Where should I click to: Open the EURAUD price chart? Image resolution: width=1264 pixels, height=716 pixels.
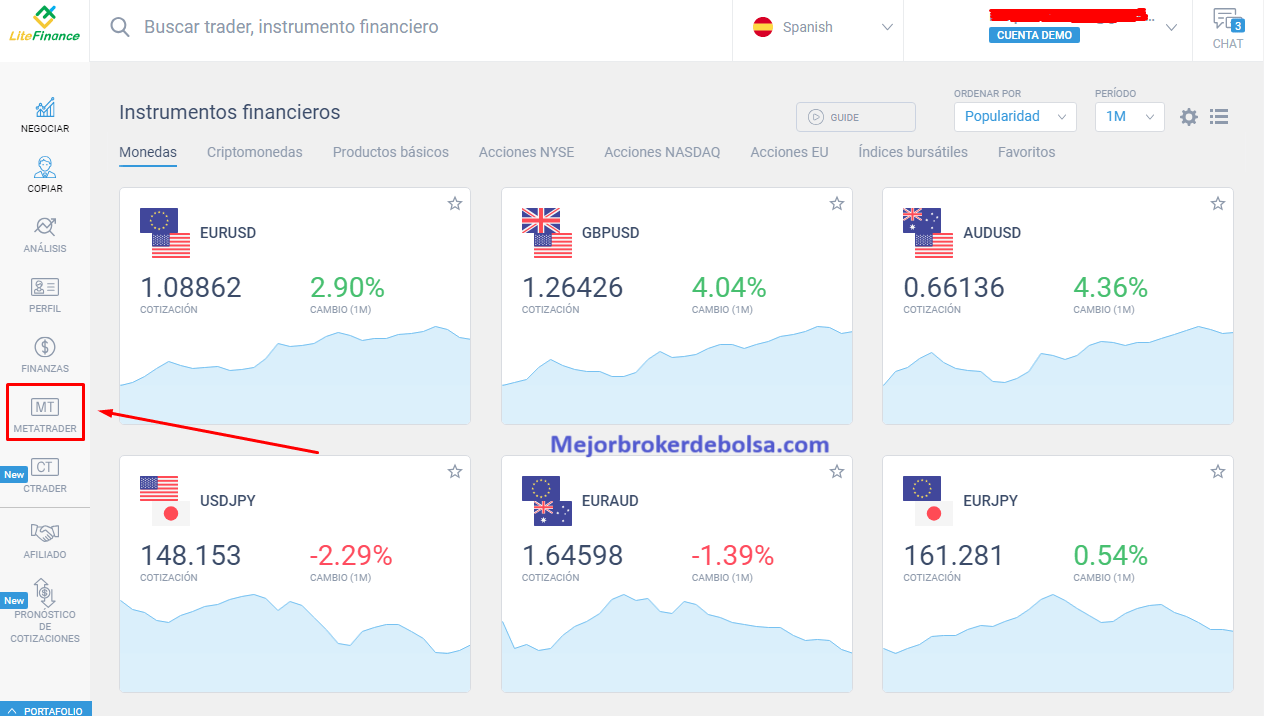click(677, 642)
